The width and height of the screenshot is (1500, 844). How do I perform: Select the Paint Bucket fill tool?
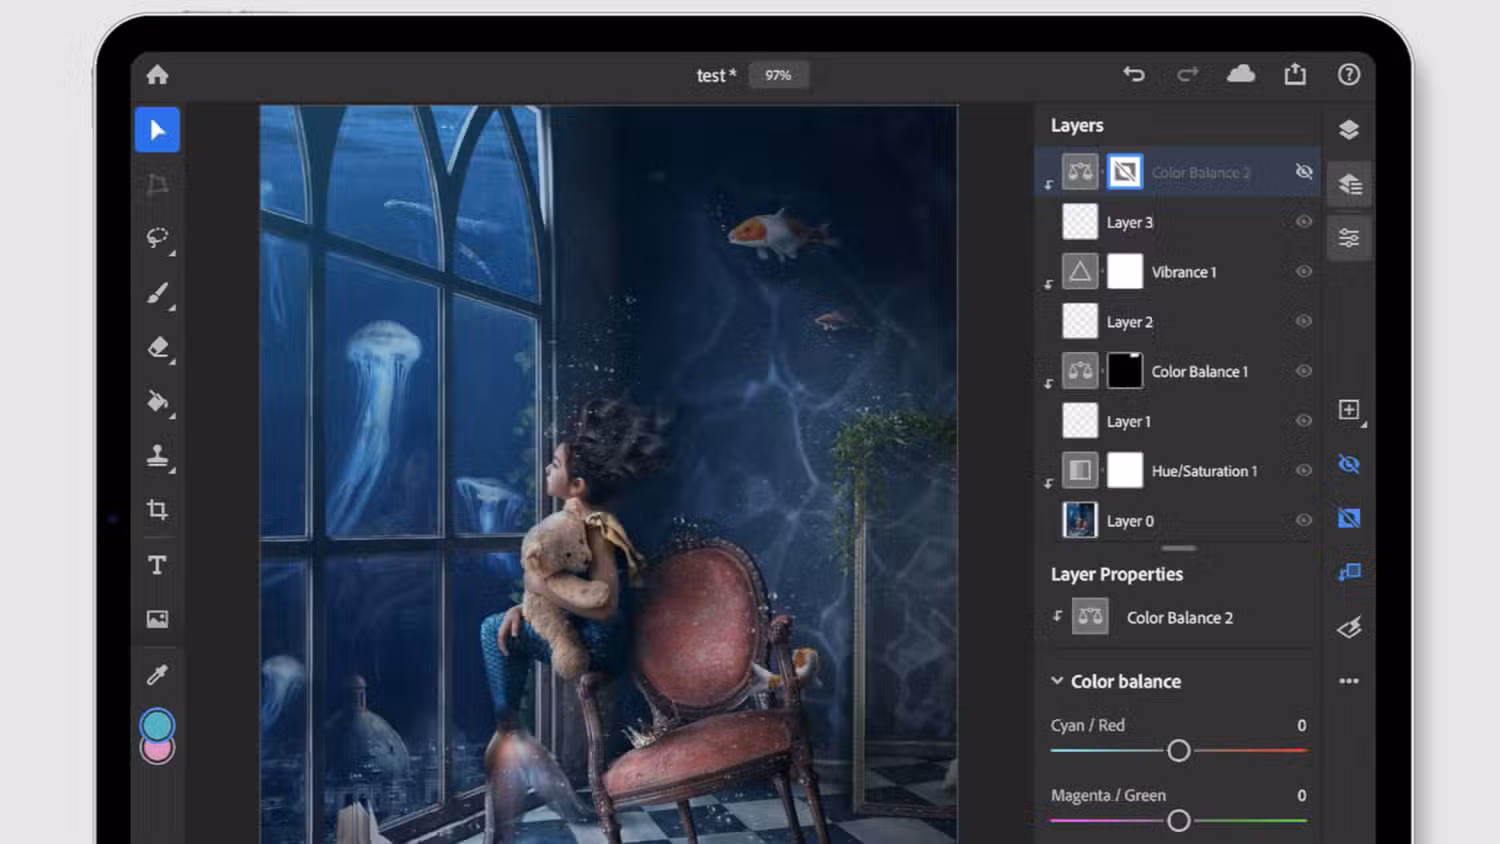[x=157, y=401]
